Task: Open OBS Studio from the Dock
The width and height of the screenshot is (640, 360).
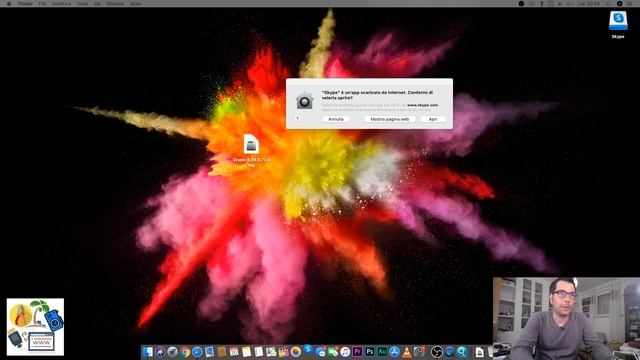Action: (436, 352)
